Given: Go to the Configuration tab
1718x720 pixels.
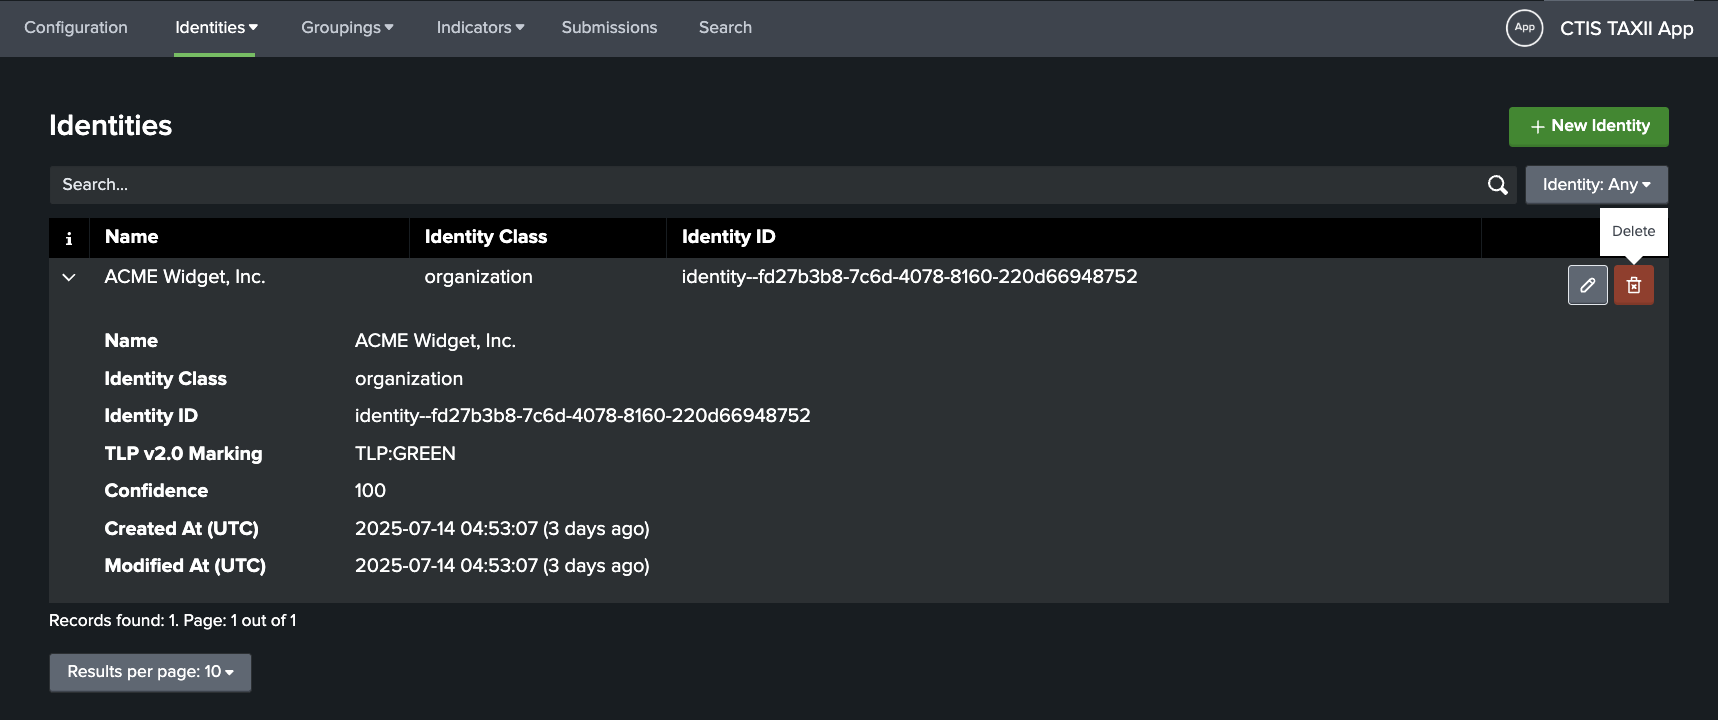Looking at the screenshot, I should (76, 28).
